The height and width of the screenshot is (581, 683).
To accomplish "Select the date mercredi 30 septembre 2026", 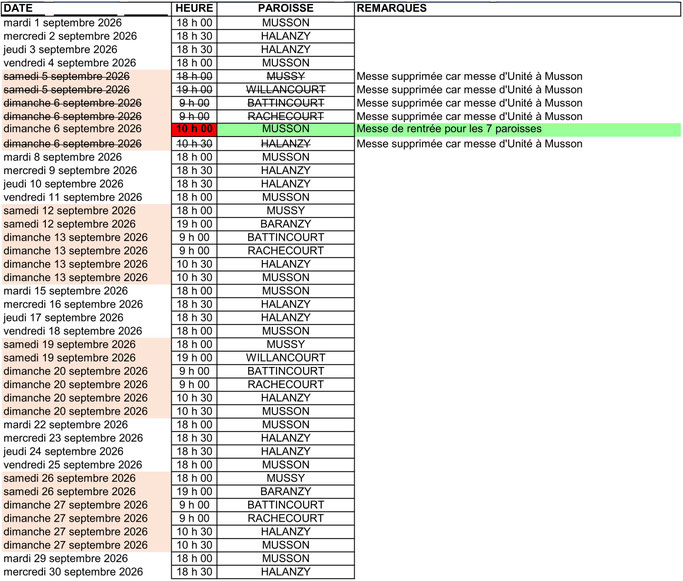I will pos(73,572).
